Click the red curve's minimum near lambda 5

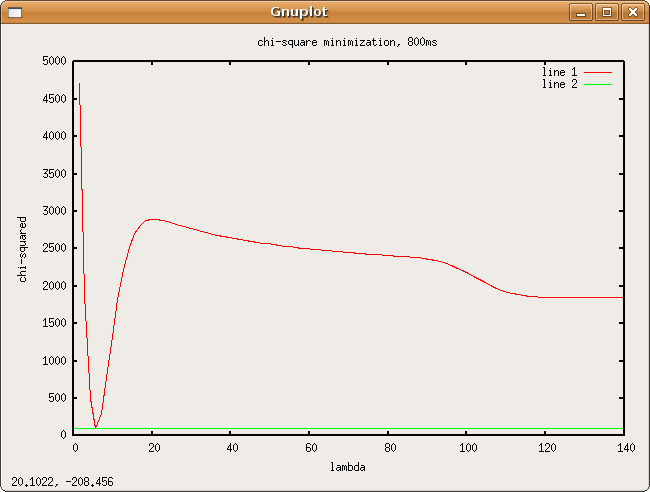click(95, 427)
